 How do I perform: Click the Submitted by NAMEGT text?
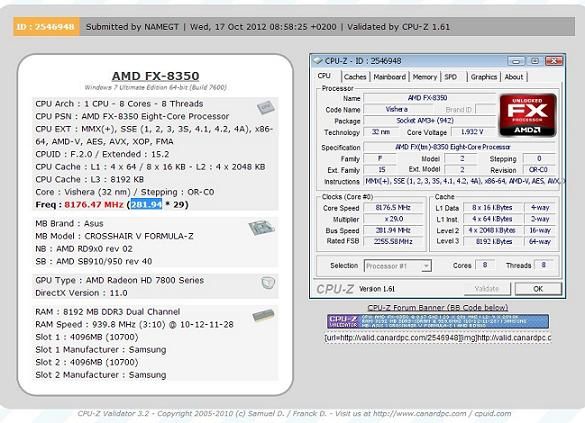pyautogui.click(x=132, y=27)
